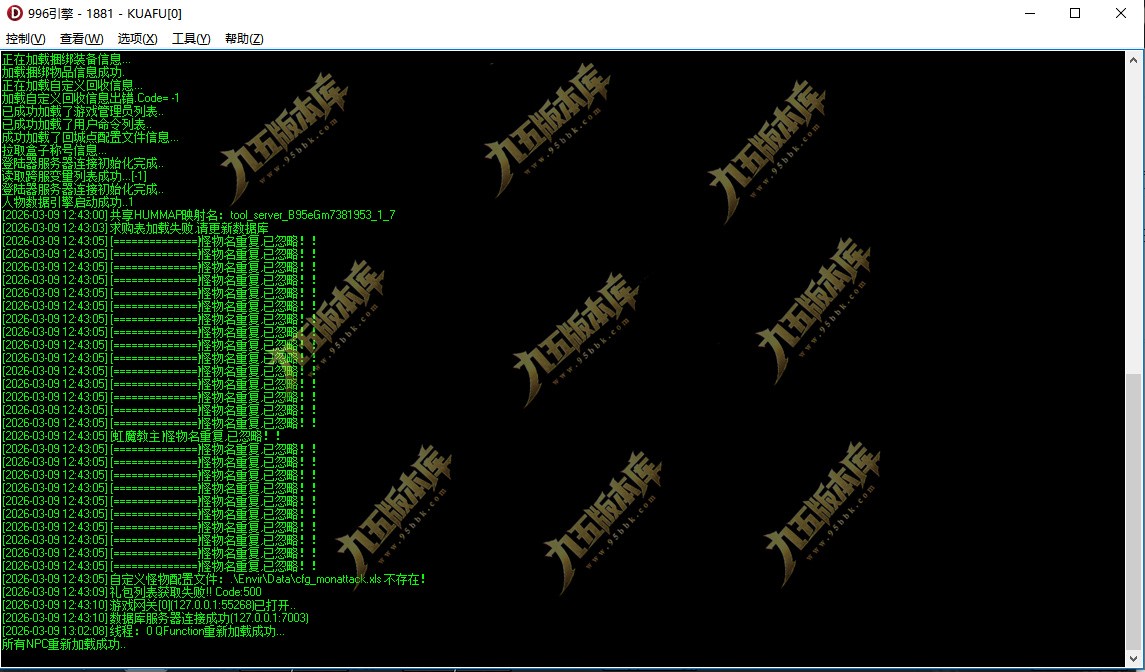Select the [虹魔教主]怪物名重复 log entry
The image size is (1145, 672).
[142, 436]
